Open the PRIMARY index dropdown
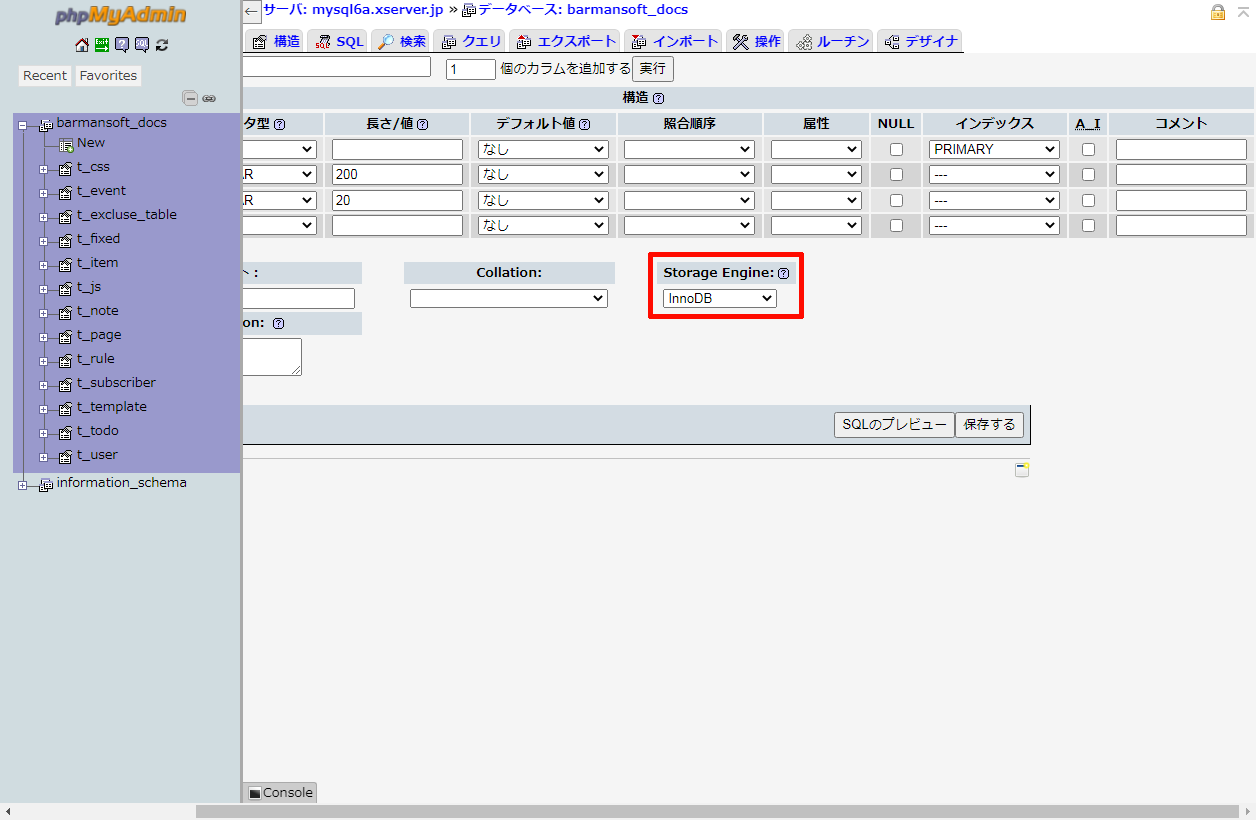Screen dimensions: 1256x820 click(994, 149)
